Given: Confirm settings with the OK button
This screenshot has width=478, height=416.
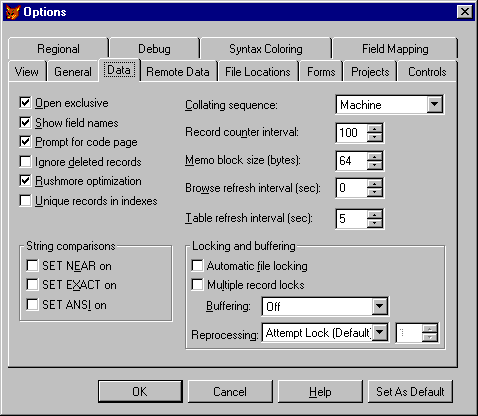Looking at the screenshot, I should (x=140, y=391).
